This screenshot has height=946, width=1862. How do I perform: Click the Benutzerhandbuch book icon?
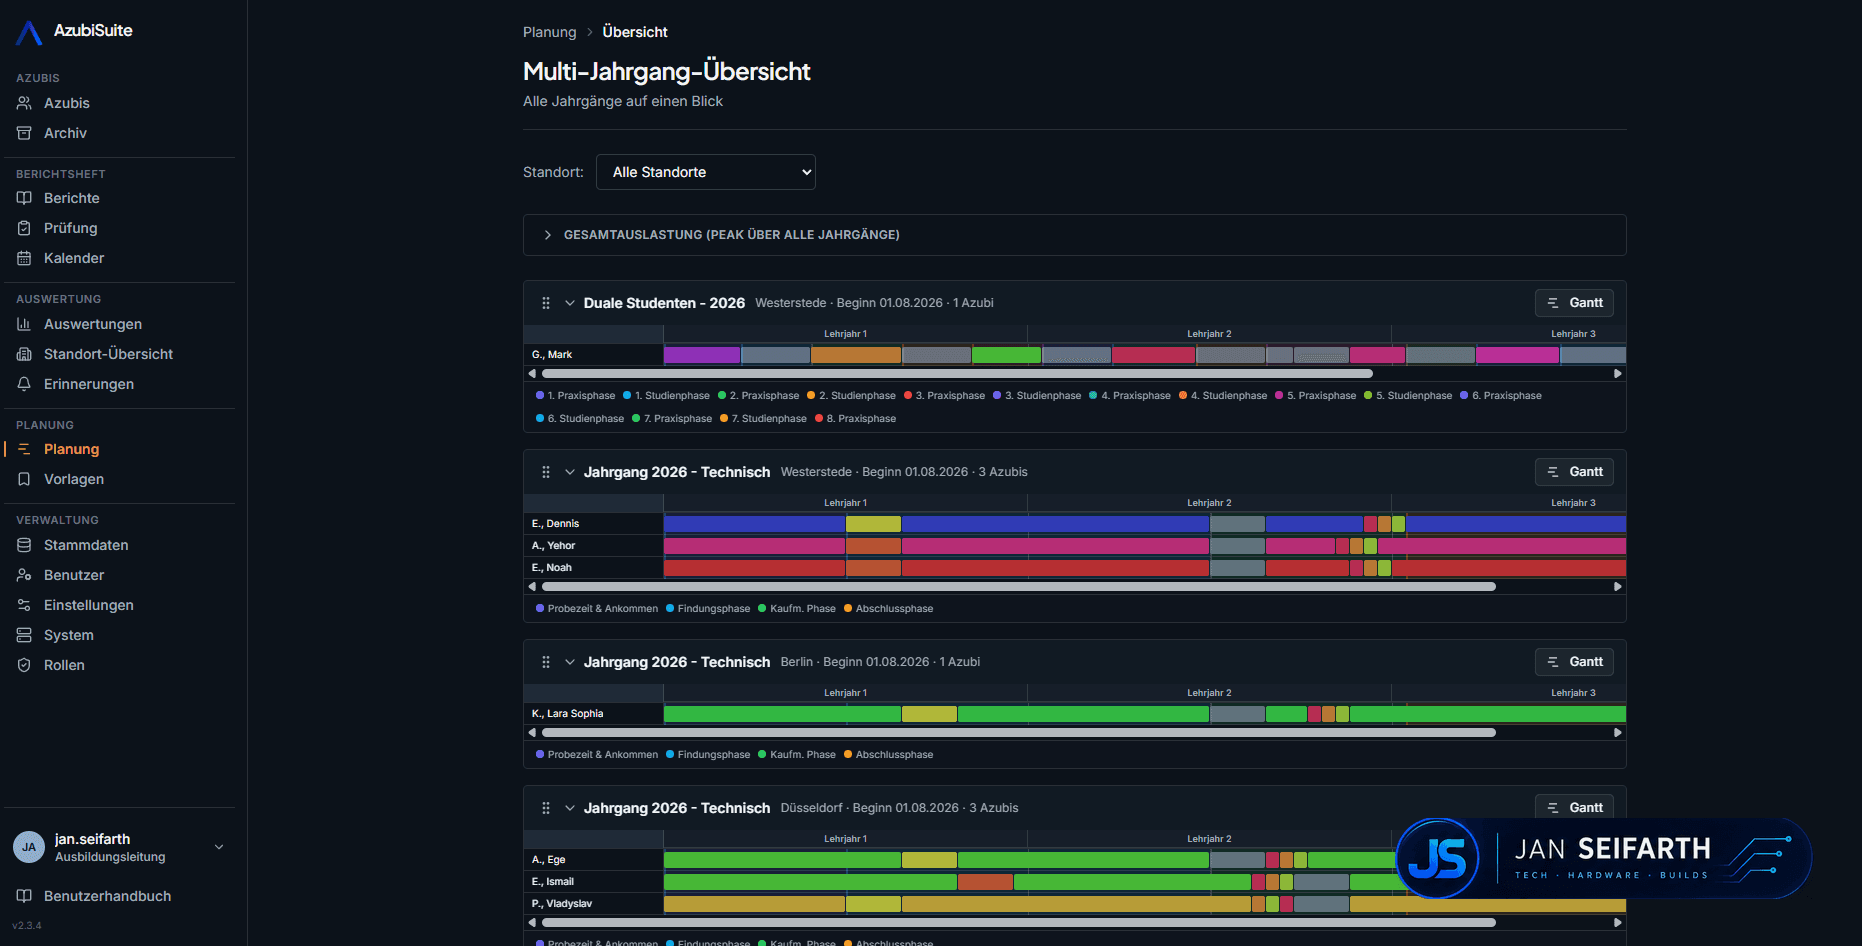[x=24, y=896]
